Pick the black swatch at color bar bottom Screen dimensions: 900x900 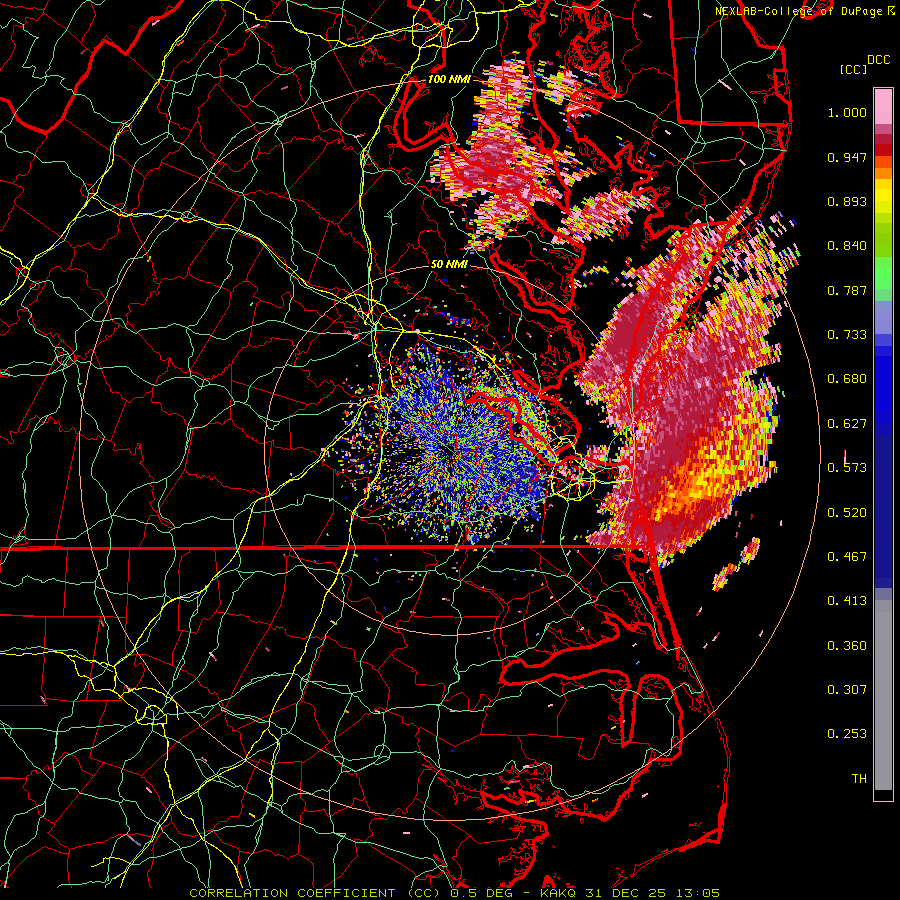tap(883, 795)
